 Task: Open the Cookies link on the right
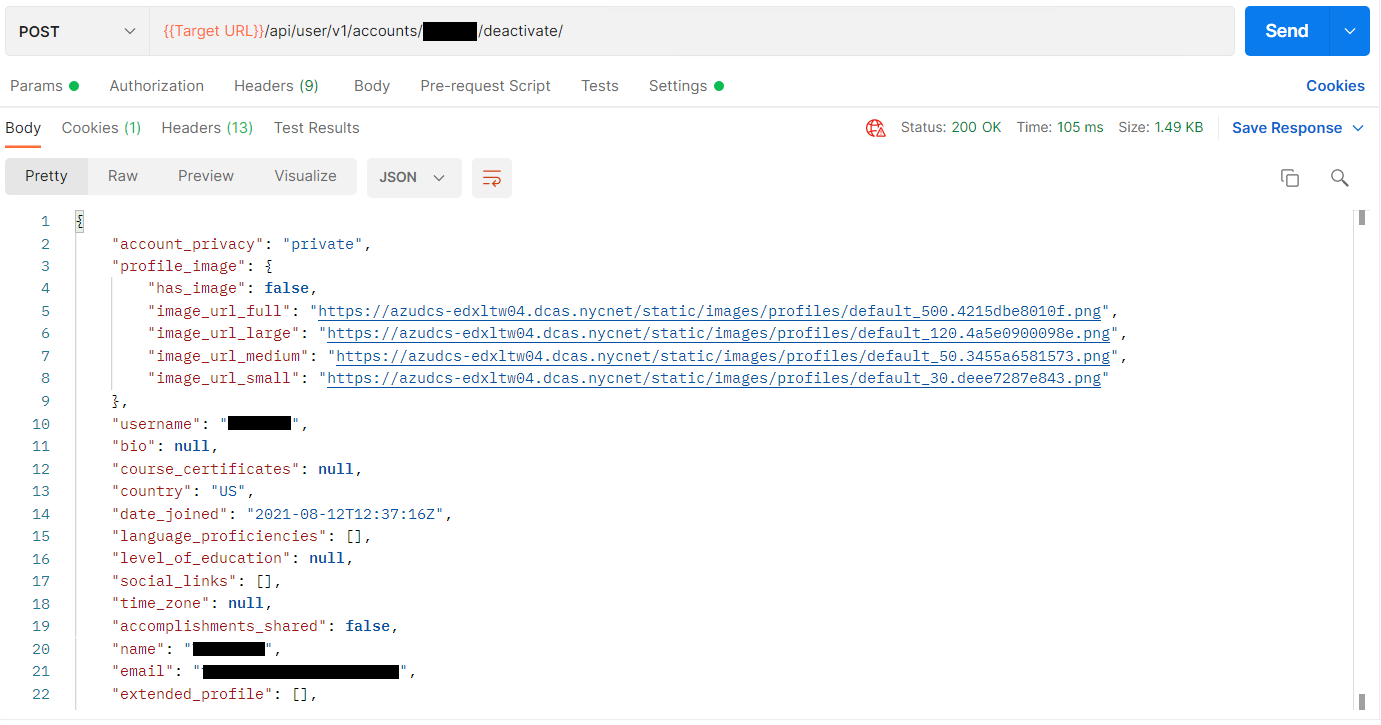[1335, 86]
